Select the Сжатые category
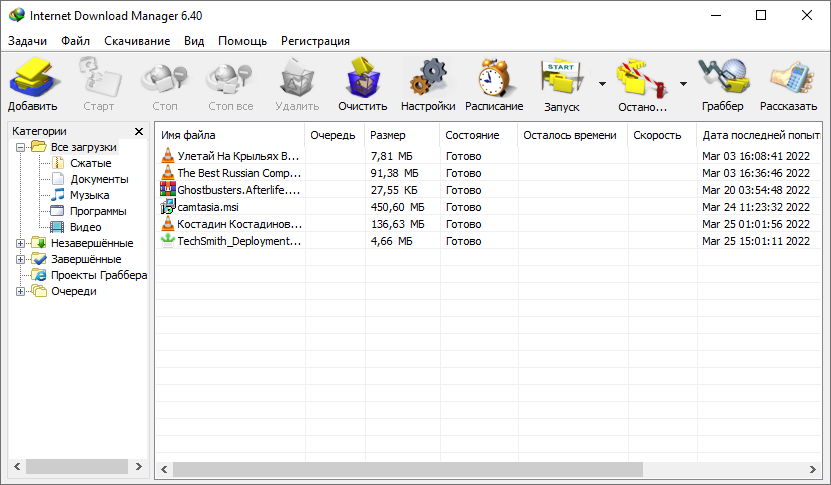This screenshot has width=831, height=485. tap(91, 163)
